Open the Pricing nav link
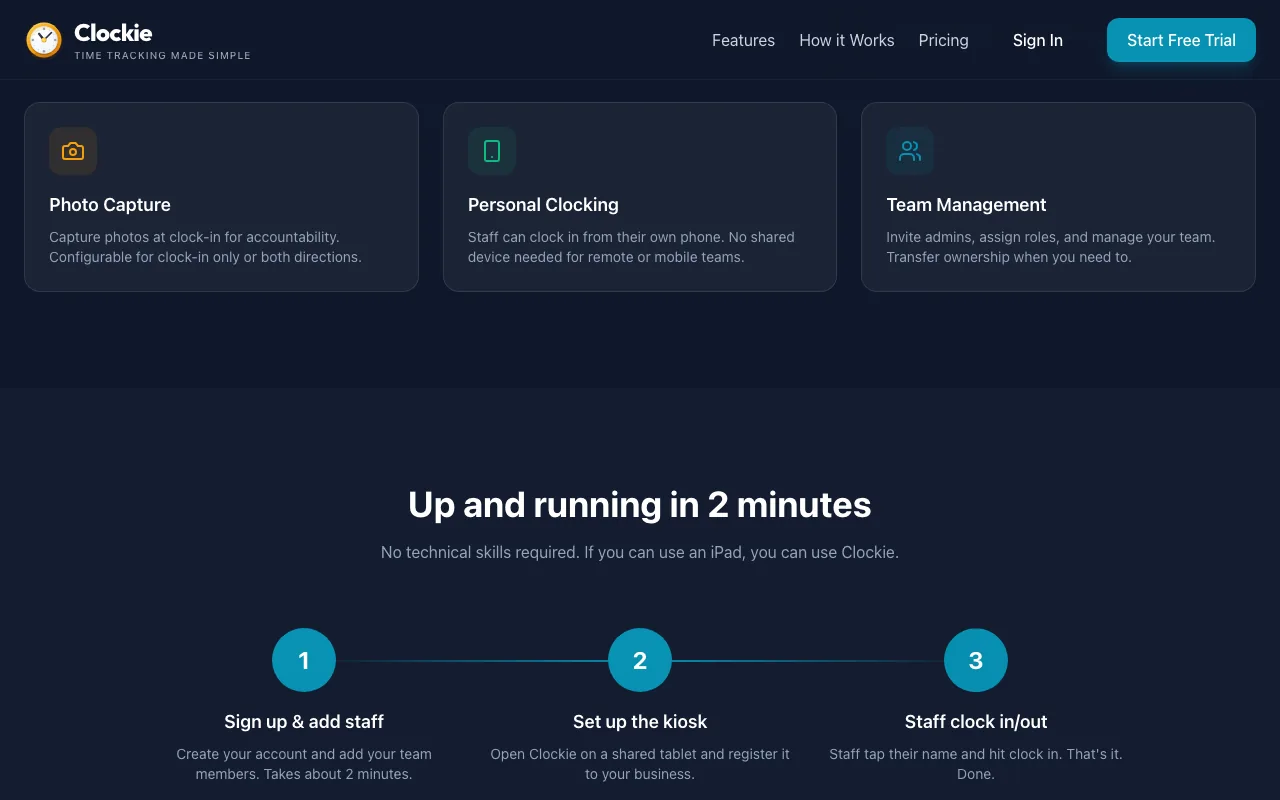This screenshot has height=800, width=1280. 943,40
